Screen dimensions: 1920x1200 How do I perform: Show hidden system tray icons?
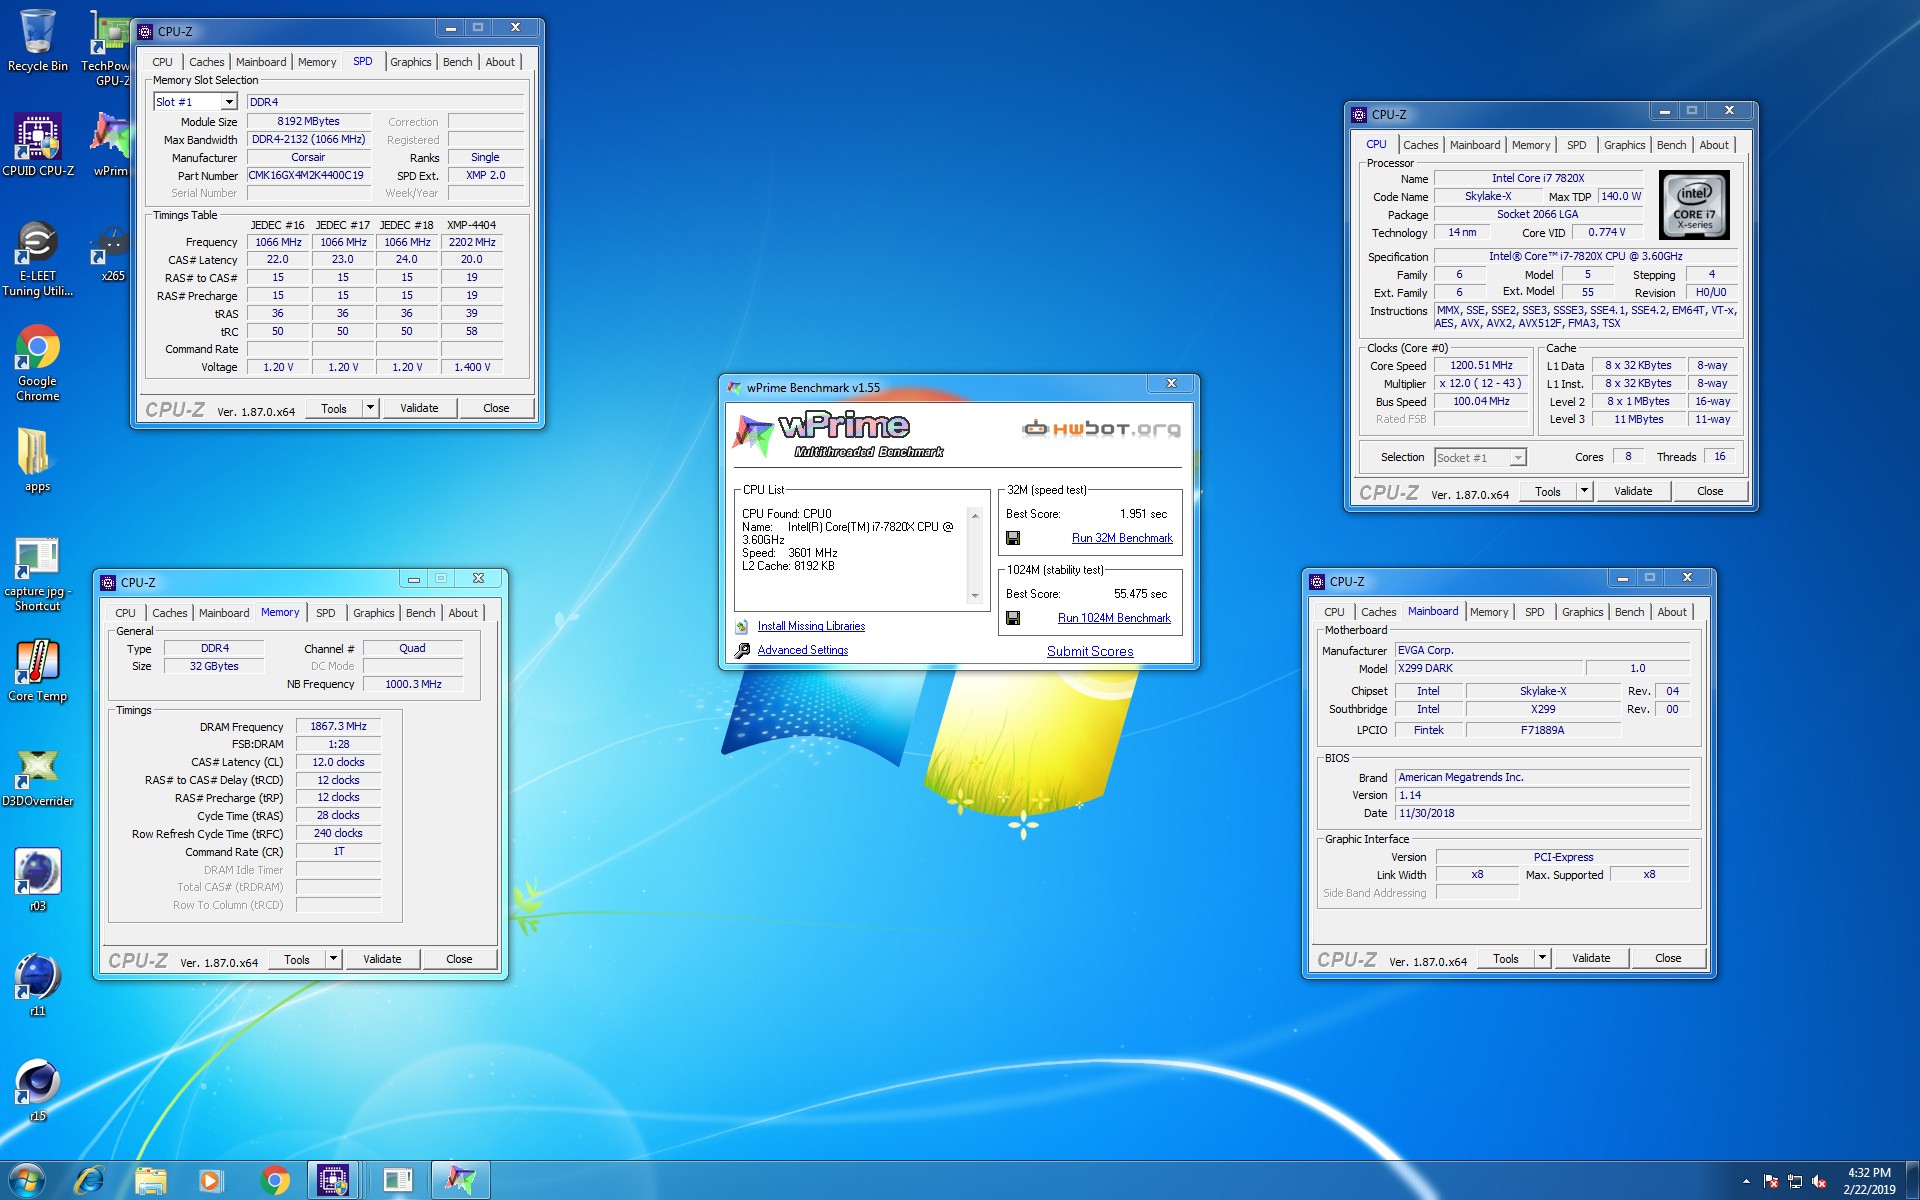(x=1746, y=1182)
